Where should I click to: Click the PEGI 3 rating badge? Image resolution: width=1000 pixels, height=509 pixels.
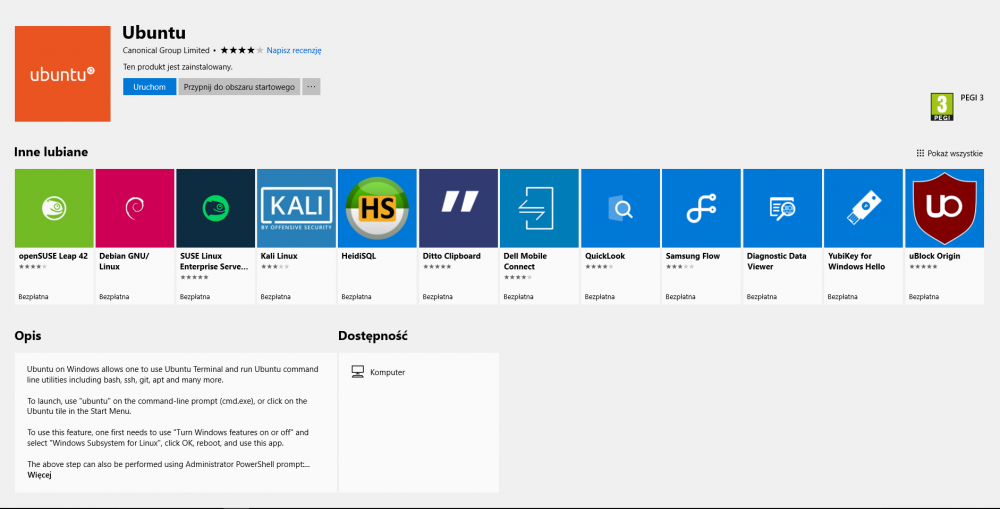942,107
